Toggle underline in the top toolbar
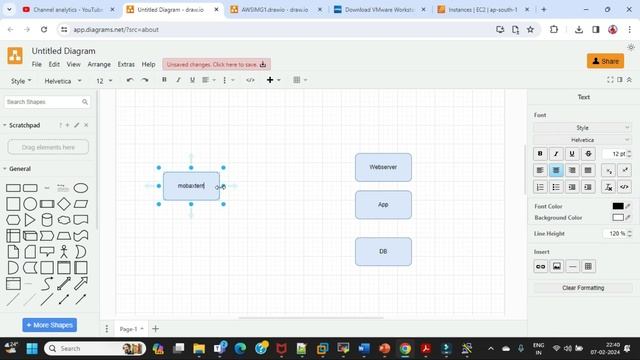 [x=192, y=80]
